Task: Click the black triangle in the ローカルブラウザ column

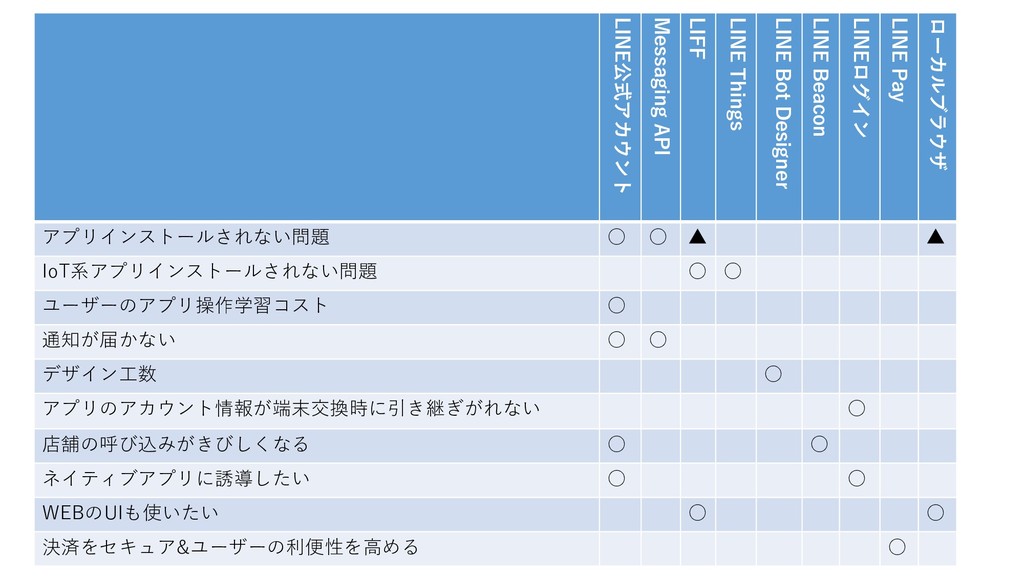Action: click(x=935, y=236)
